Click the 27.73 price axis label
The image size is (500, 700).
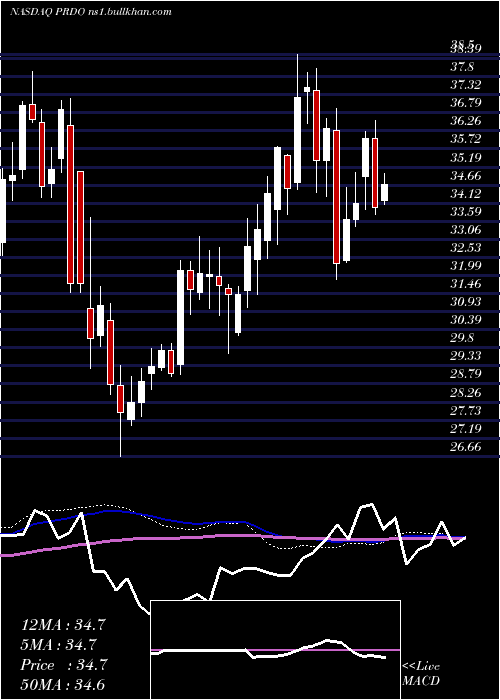click(x=466, y=410)
